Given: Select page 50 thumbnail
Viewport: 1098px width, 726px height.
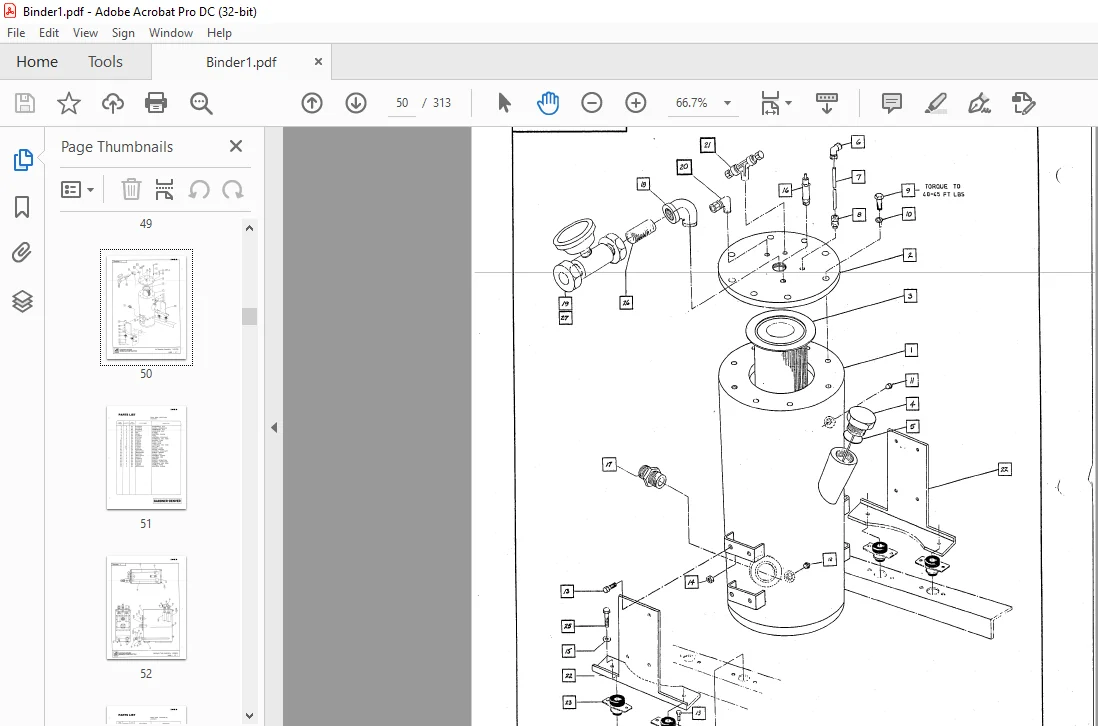Looking at the screenshot, I should click(x=146, y=307).
